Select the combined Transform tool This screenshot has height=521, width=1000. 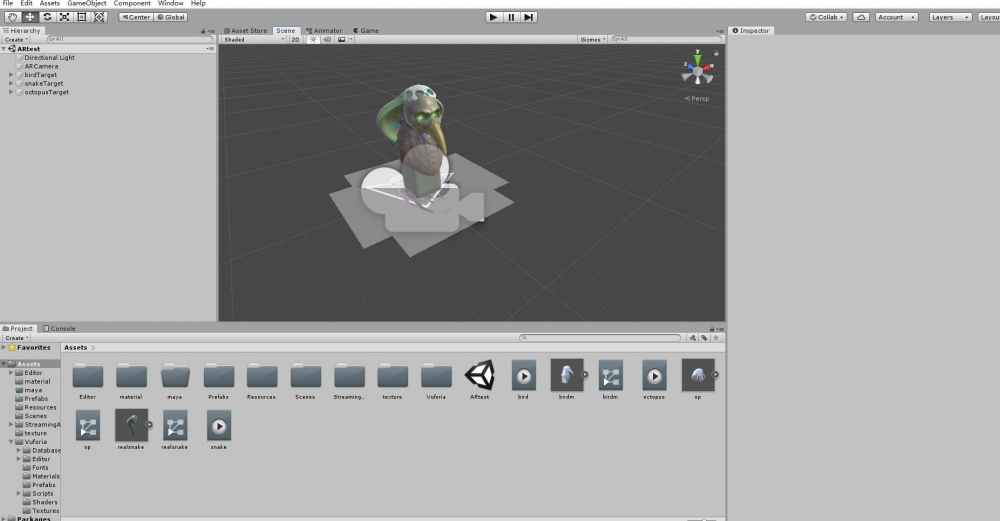pos(99,17)
